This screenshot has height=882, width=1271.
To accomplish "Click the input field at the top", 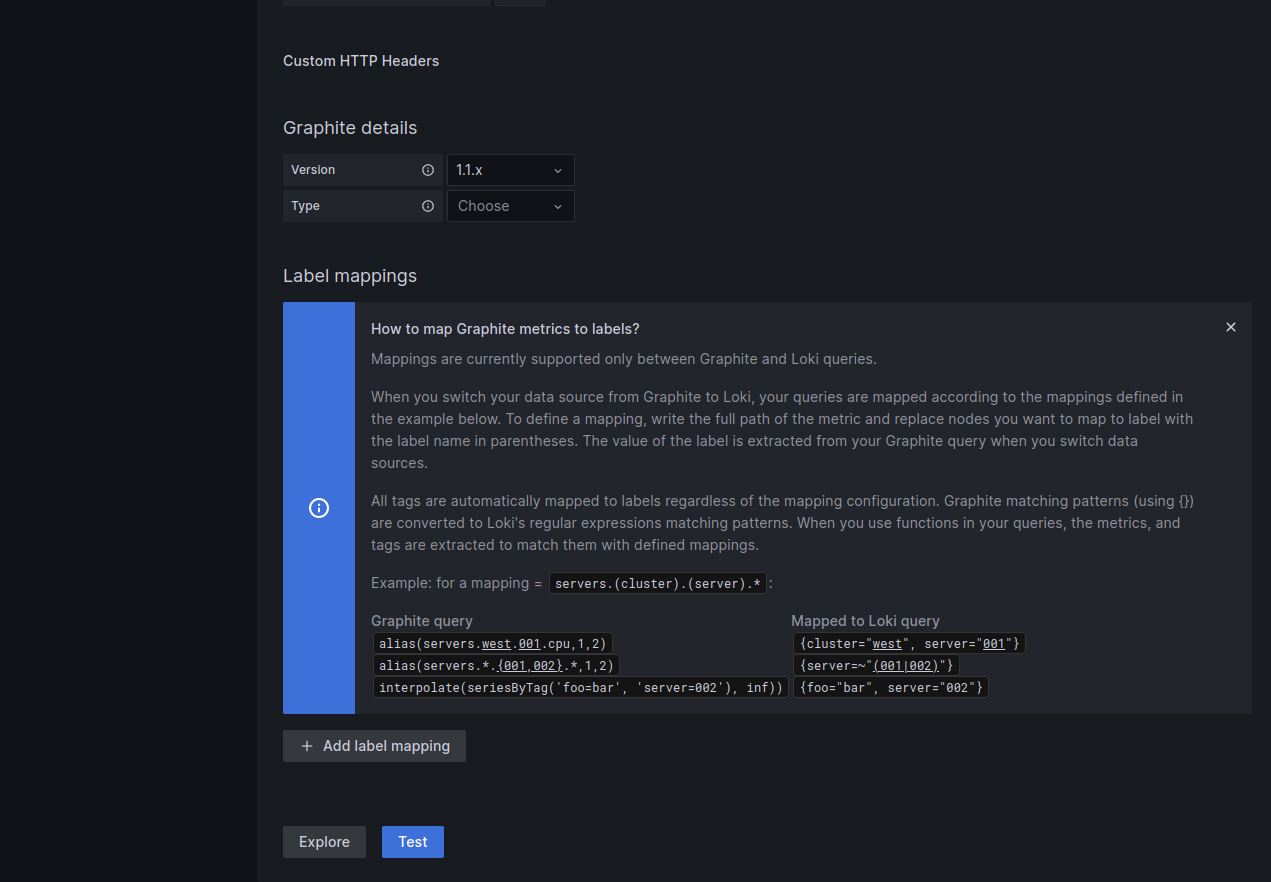I will [386, 2].
